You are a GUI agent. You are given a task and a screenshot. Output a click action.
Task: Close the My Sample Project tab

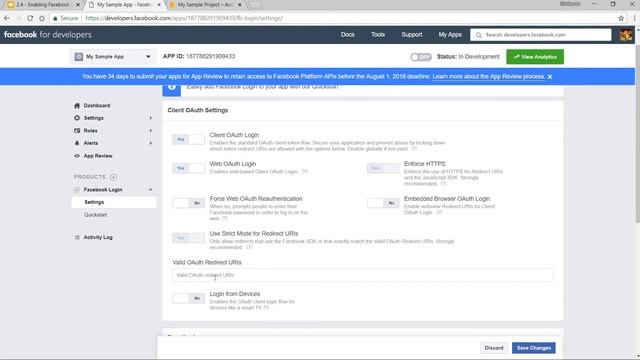point(240,5)
